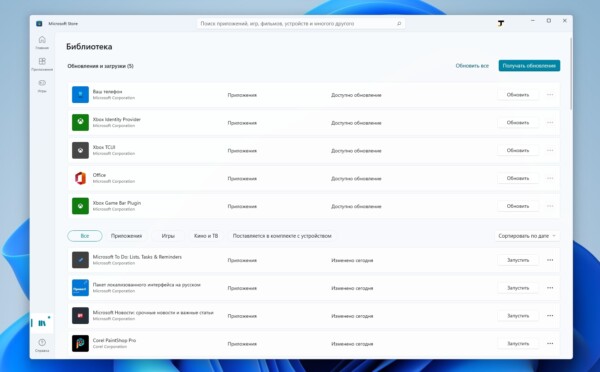The height and width of the screenshot is (372, 600).
Task: Update Xbox Identity Provider with Обновить
Action: pos(518,122)
